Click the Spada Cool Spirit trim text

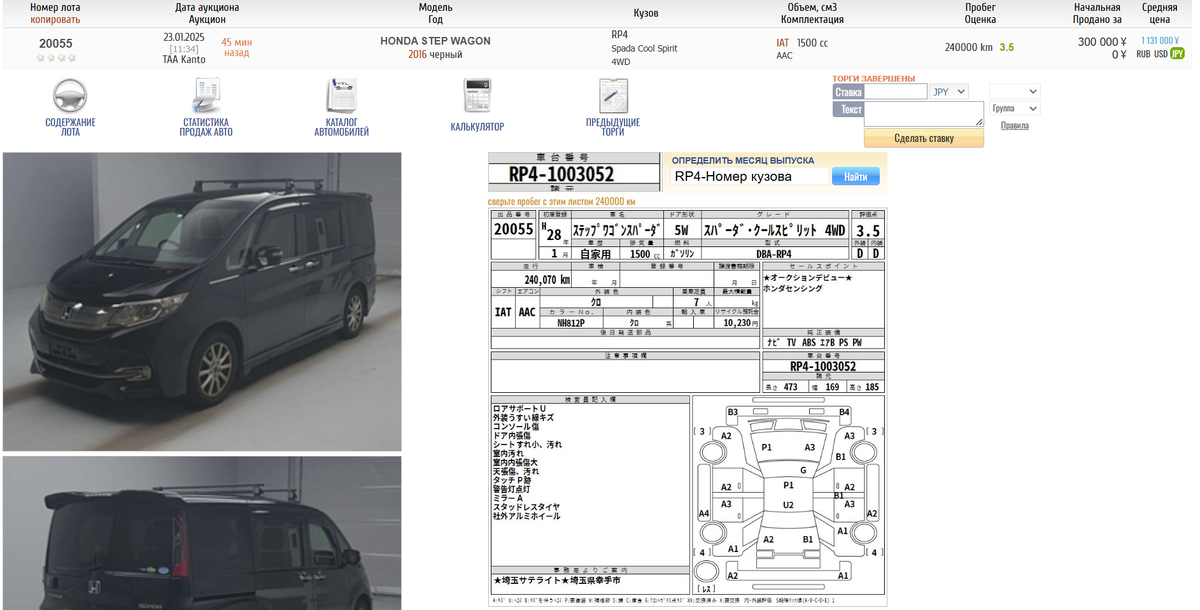pos(644,48)
